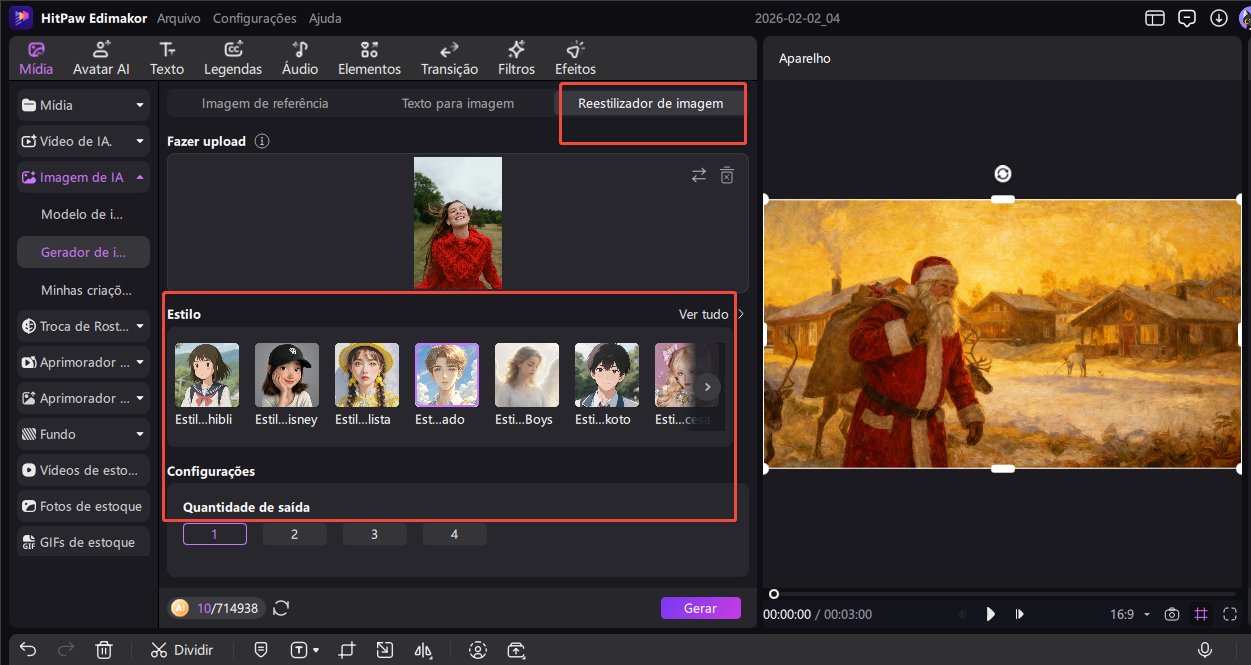
Task: Select the Filtros icon in the toolbar
Action: click(x=516, y=57)
